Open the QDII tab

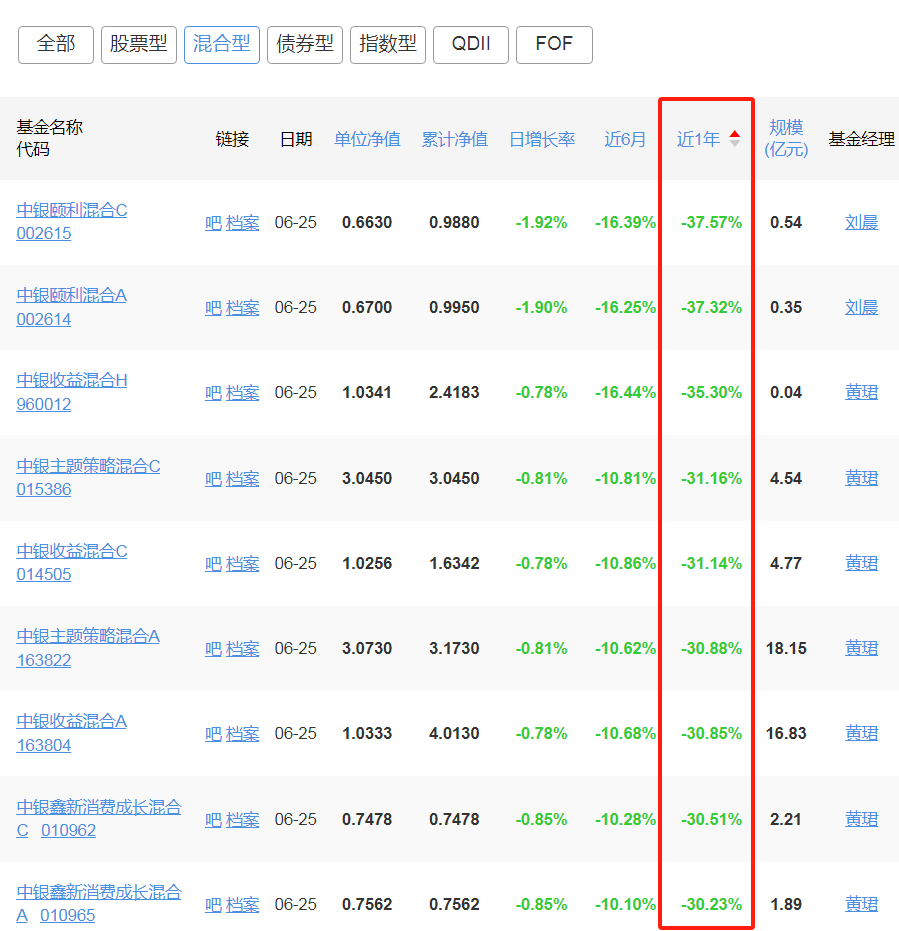click(x=471, y=45)
